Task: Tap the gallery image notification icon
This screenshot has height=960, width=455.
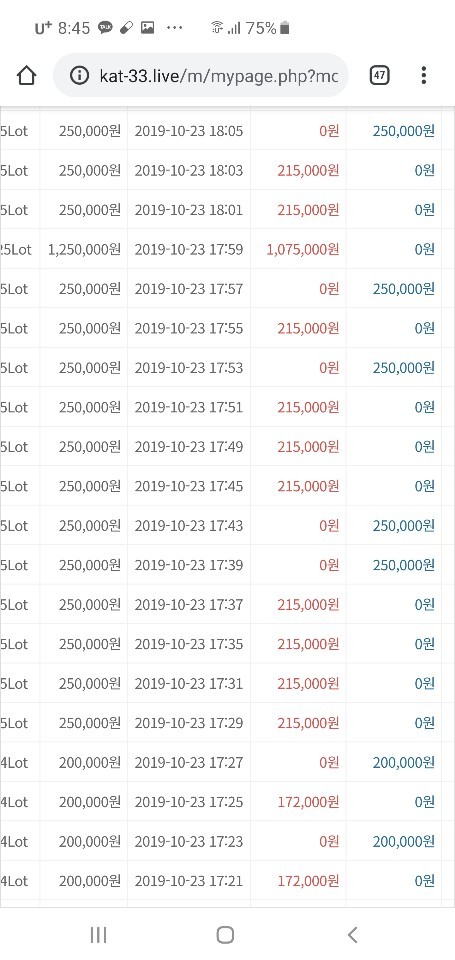Action: coord(148,28)
